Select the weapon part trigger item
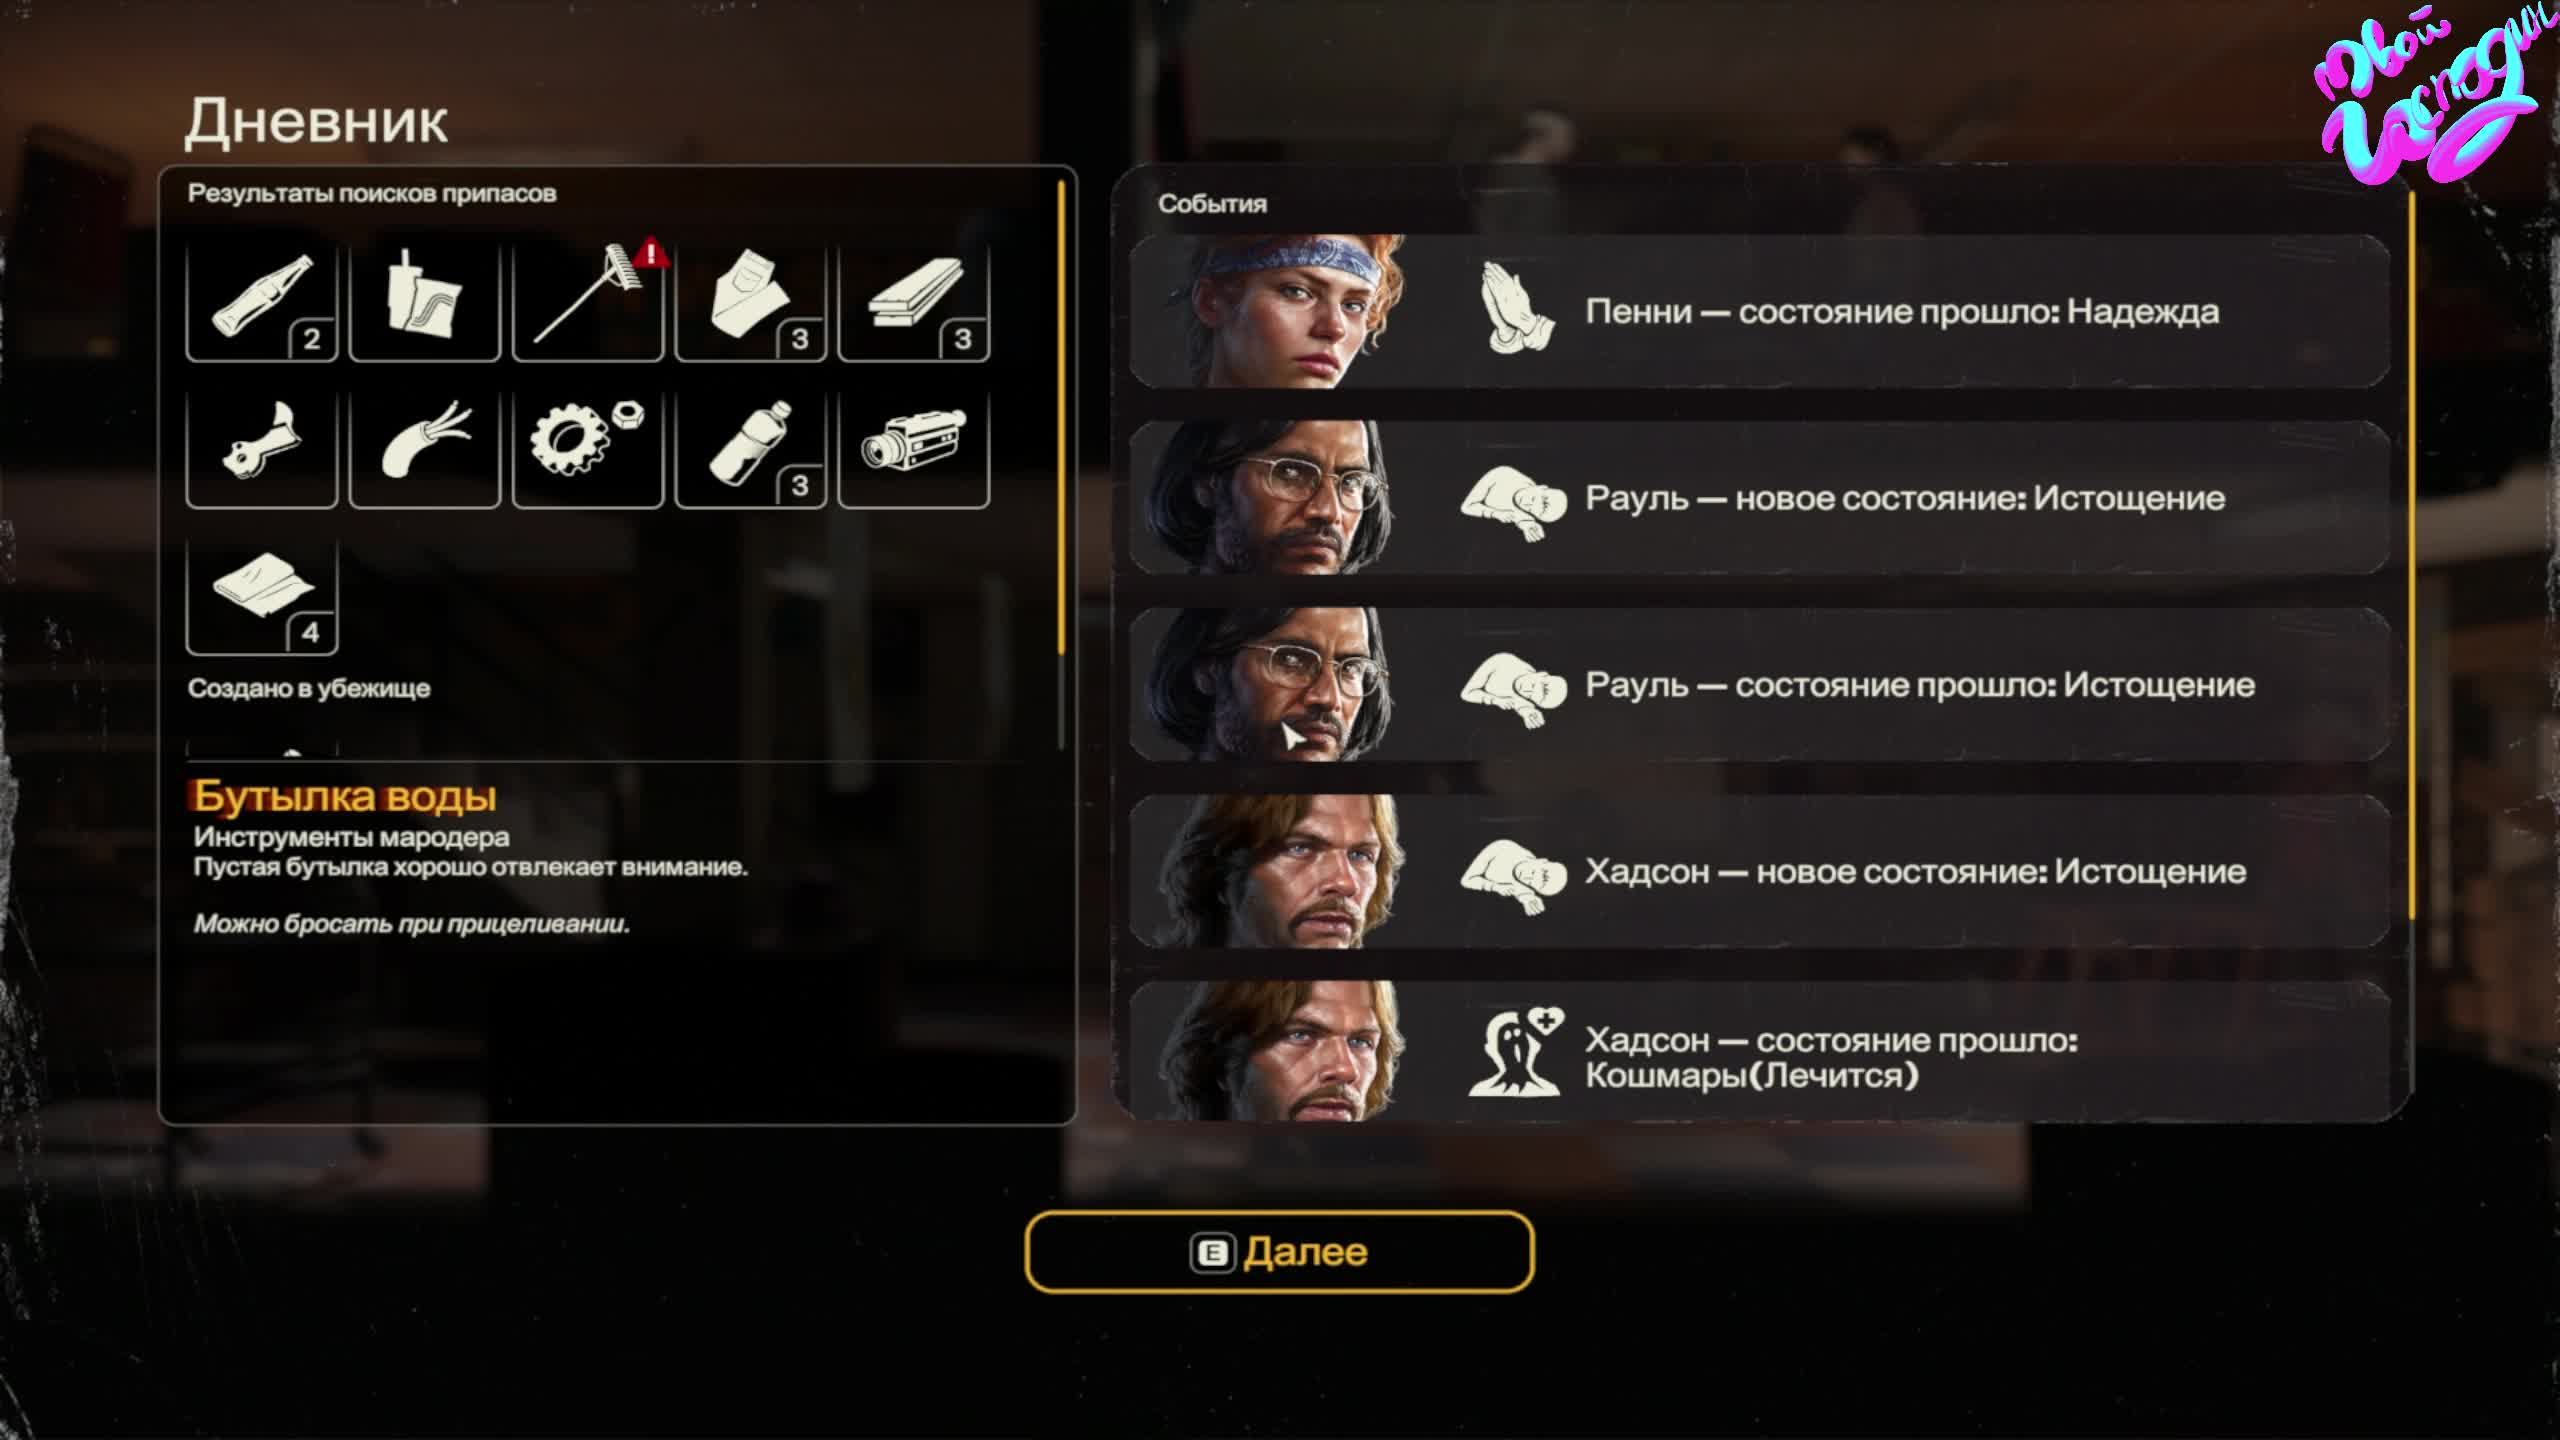2560x1440 pixels. coord(262,447)
